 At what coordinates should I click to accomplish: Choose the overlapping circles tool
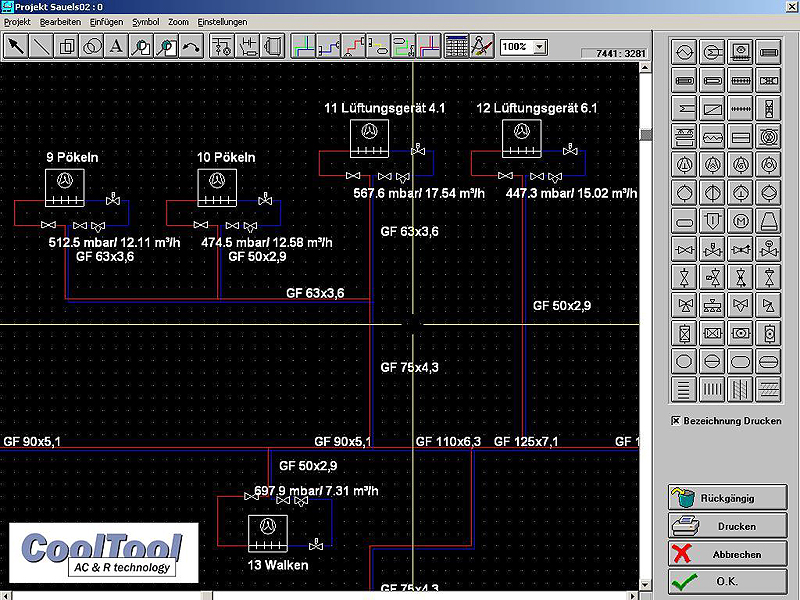point(91,46)
